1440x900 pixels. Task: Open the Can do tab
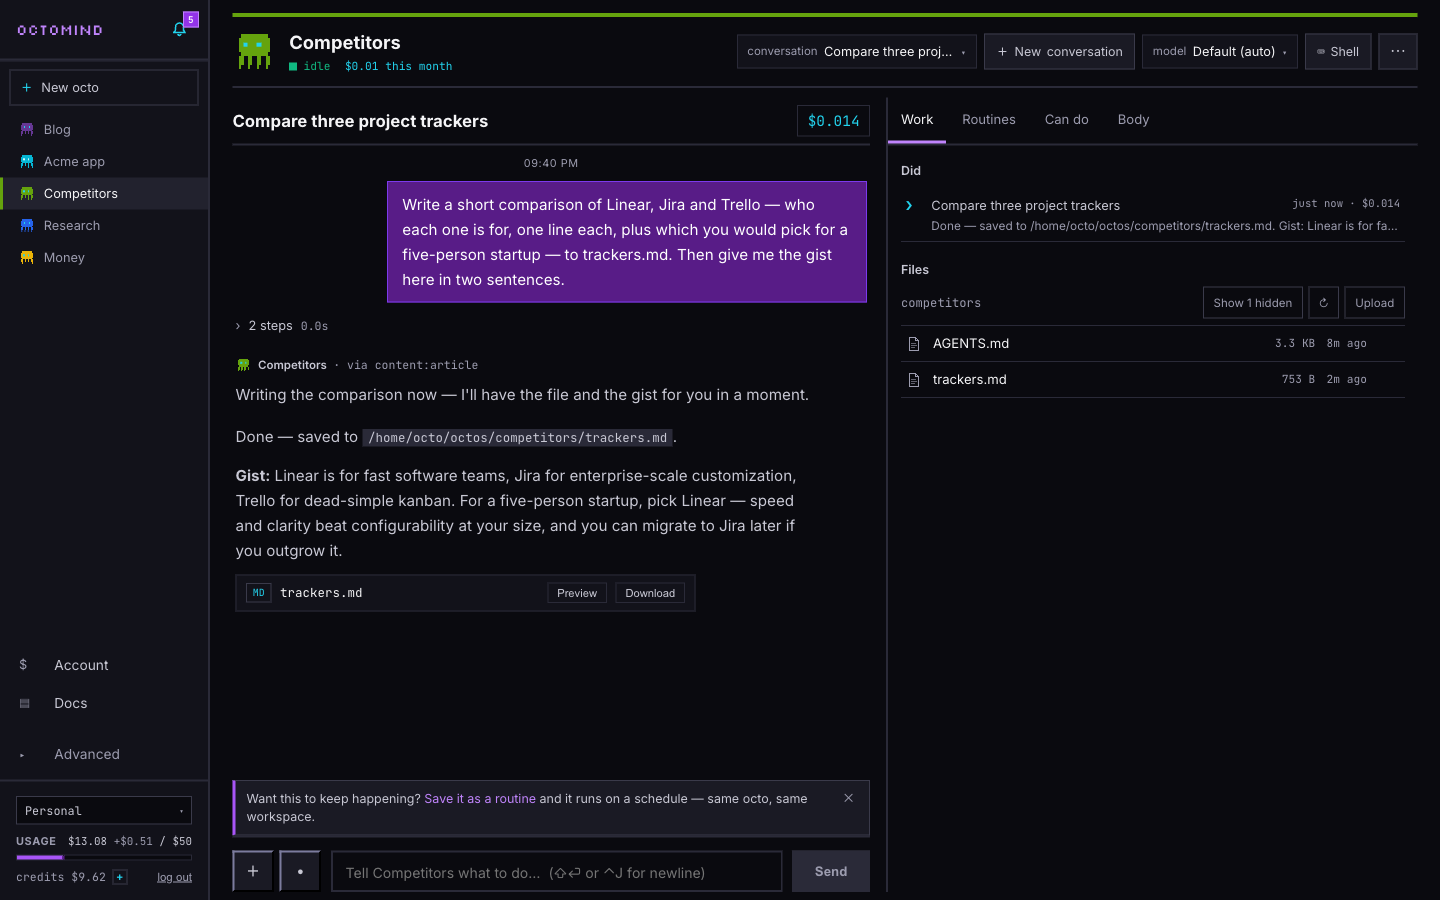point(1066,119)
